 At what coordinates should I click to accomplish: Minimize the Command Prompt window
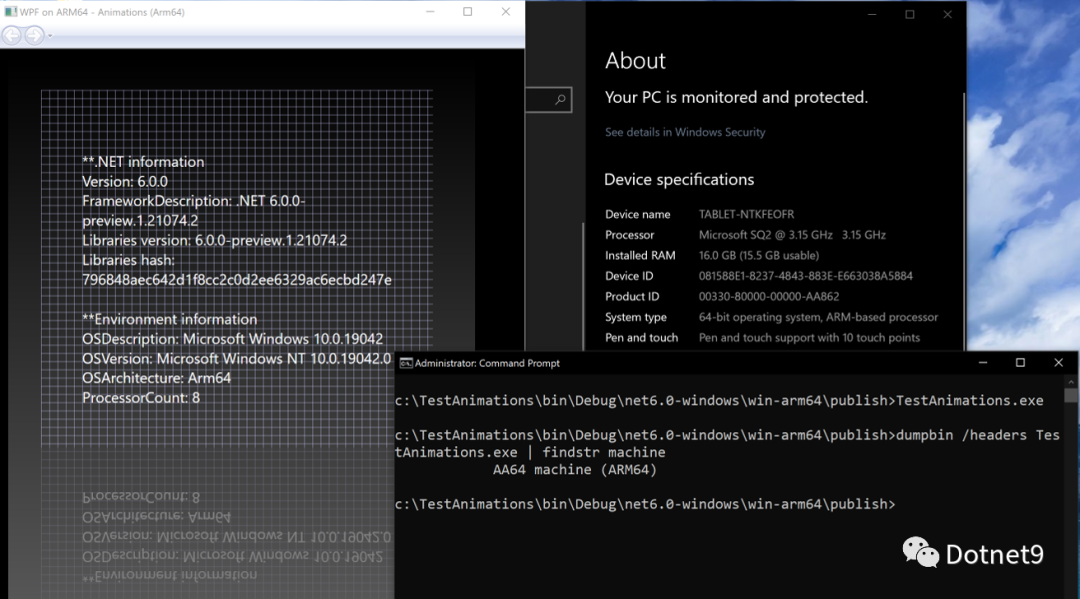tap(983, 363)
